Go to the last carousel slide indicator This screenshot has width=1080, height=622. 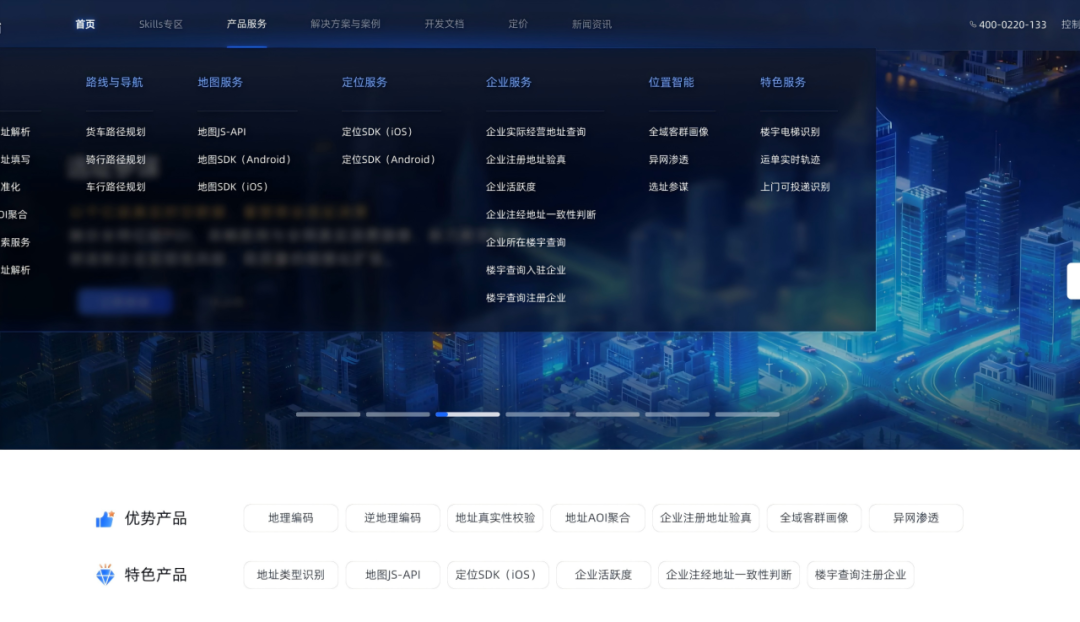(747, 415)
